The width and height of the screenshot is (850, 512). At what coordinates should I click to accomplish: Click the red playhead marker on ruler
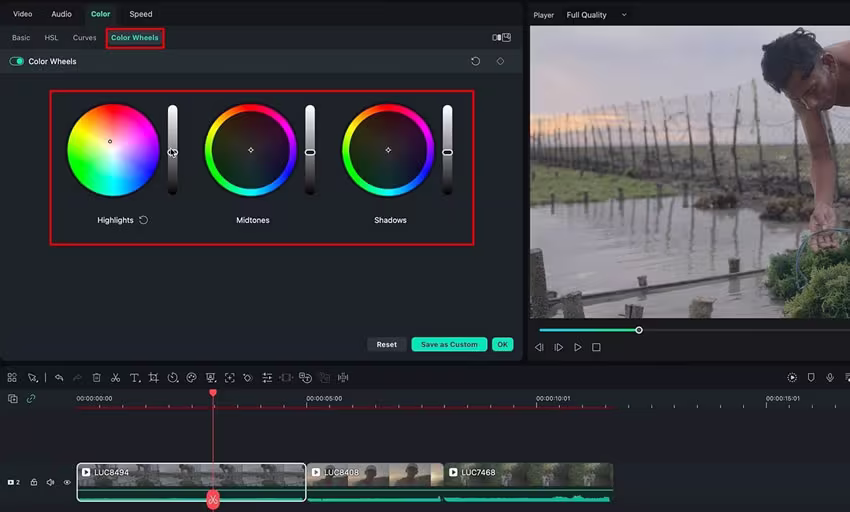click(213, 393)
